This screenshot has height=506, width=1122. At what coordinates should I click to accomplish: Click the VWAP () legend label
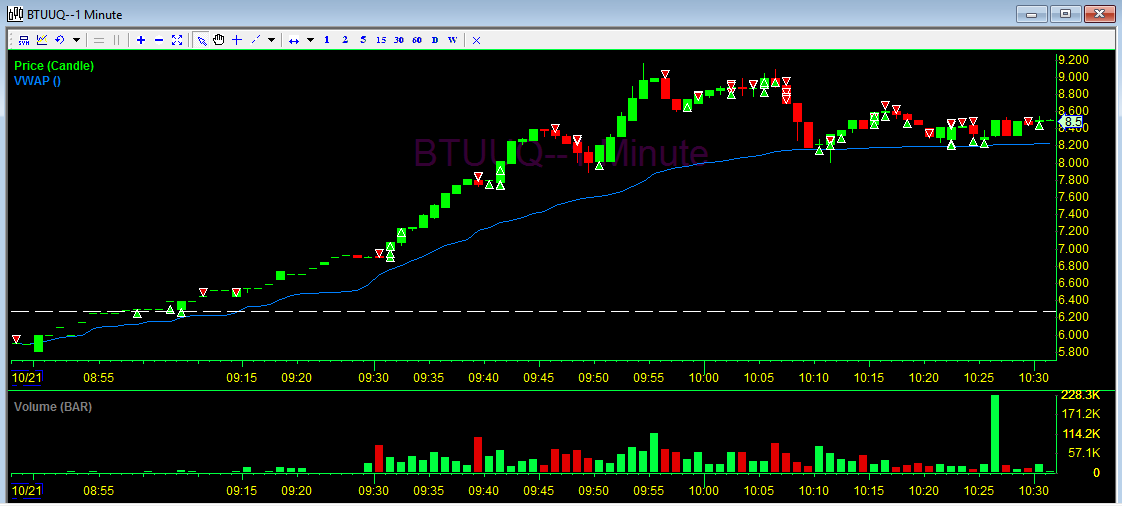point(37,81)
